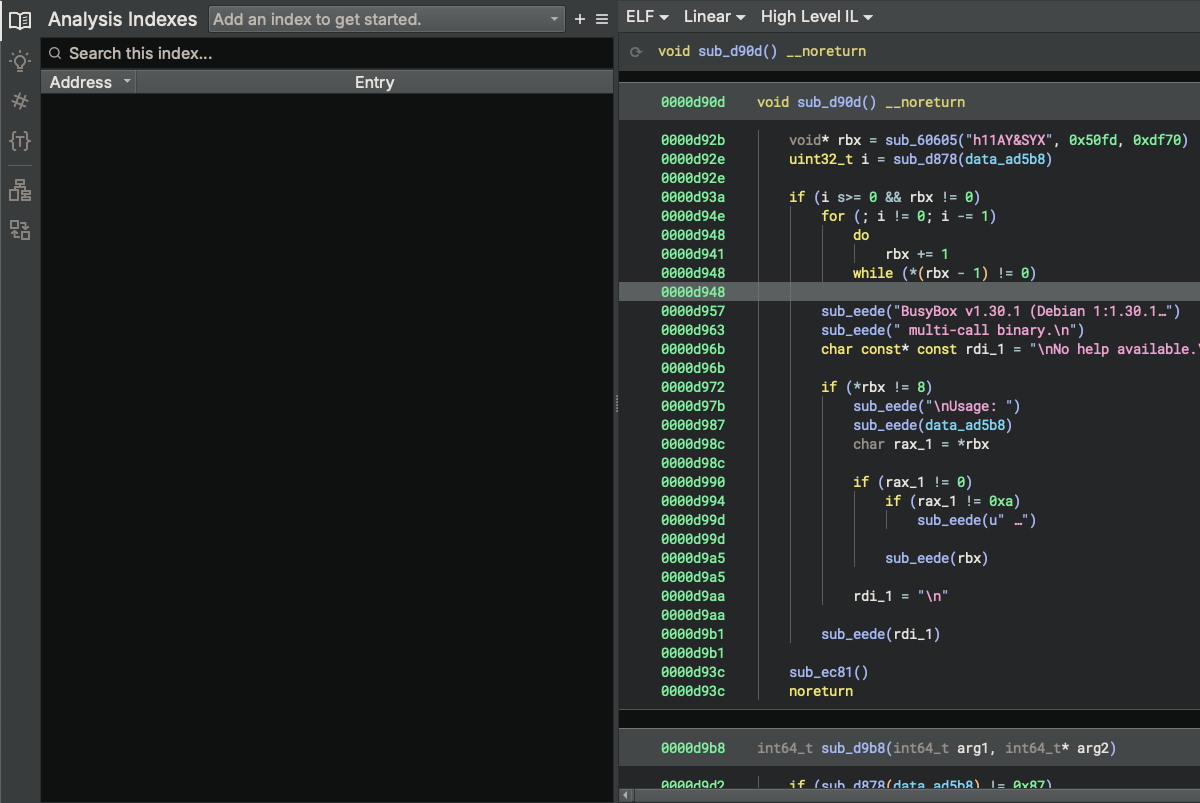Open the Linear view type dropdown
This screenshot has width=1200, height=803.
[714, 17]
